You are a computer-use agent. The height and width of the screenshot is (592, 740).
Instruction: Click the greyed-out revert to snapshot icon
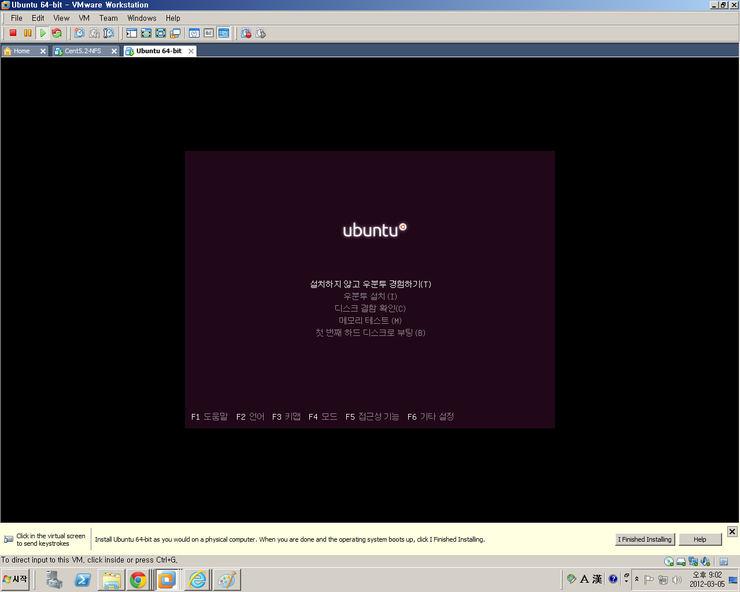pos(94,33)
